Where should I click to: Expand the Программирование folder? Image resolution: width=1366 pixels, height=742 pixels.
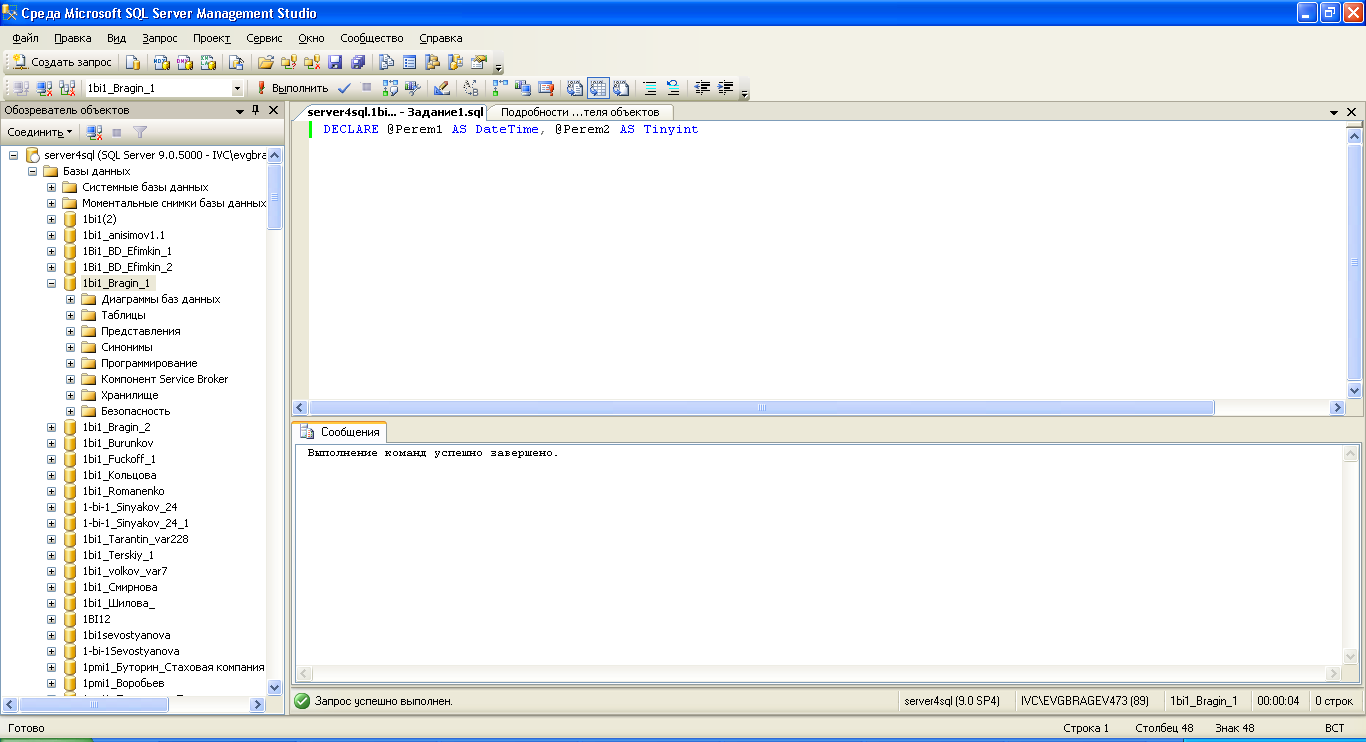tap(71, 363)
